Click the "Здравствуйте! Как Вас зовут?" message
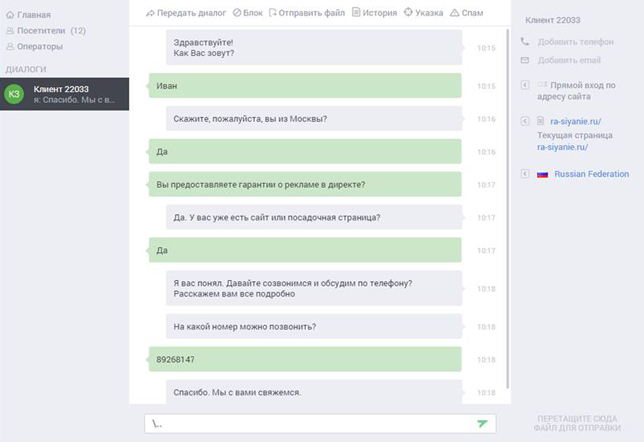This screenshot has width=644, height=442. coord(314,47)
